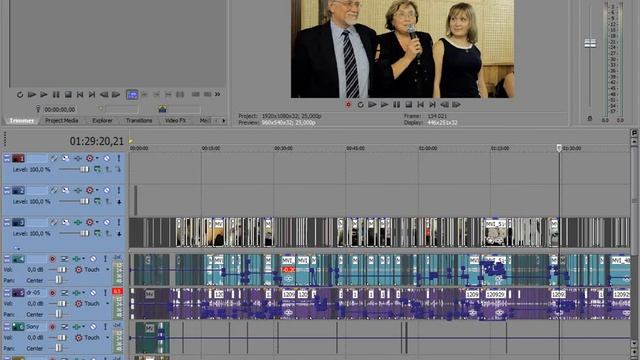The width and height of the screenshot is (640, 360).
Task: Open the Explorer tab
Action: point(102,121)
